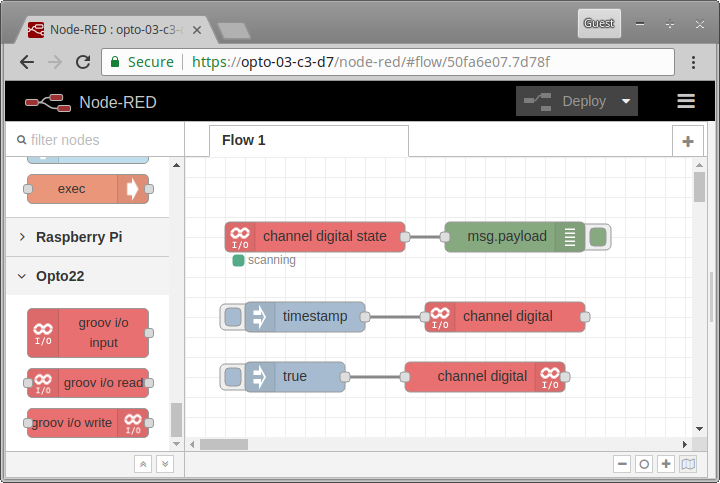Viewport: 720px width, 483px height.
Task: Expand all palette categories double-down arrow
Action: pos(165,464)
